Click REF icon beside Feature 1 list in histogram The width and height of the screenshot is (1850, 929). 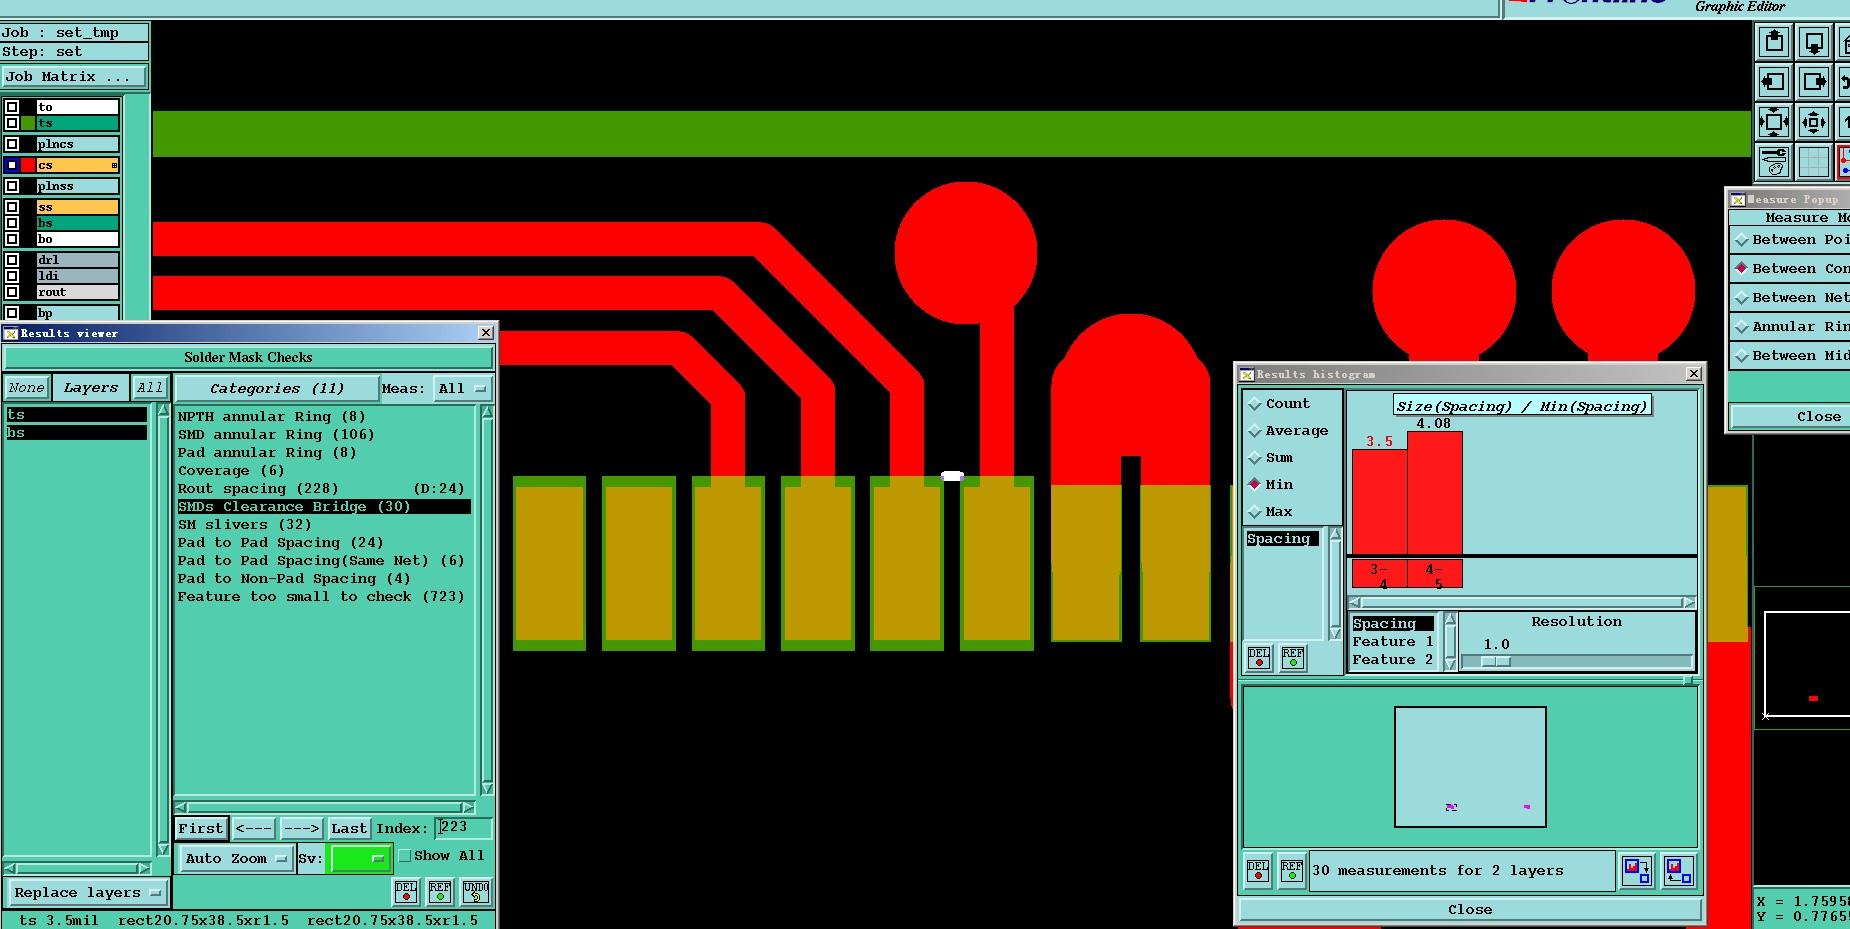pos(1293,657)
